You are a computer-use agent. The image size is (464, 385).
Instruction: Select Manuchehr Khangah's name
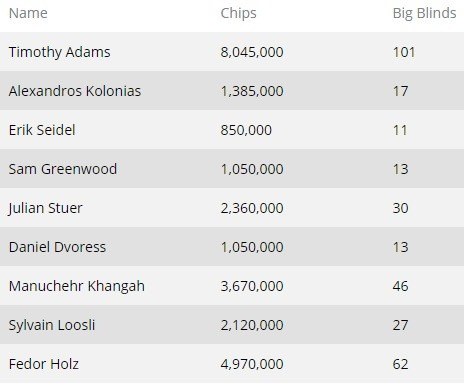tap(77, 286)
